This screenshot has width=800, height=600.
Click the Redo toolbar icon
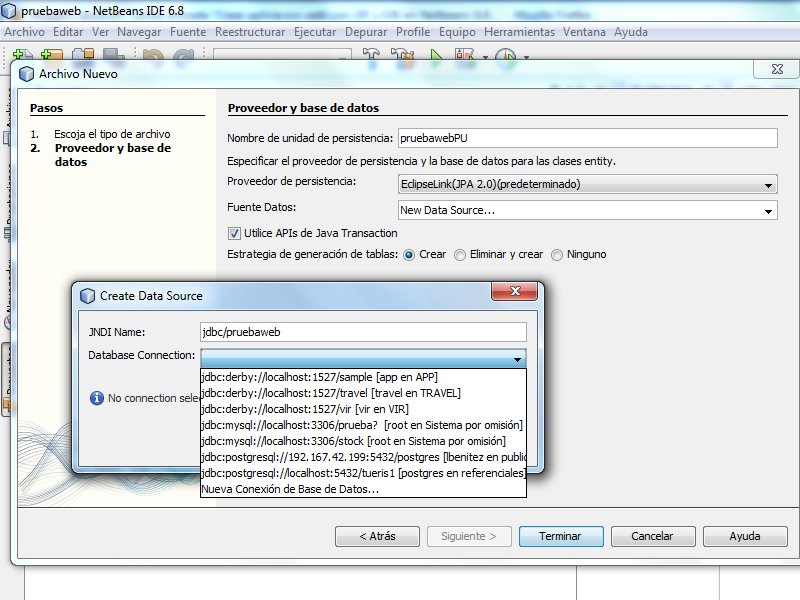[x=184, y=55]
